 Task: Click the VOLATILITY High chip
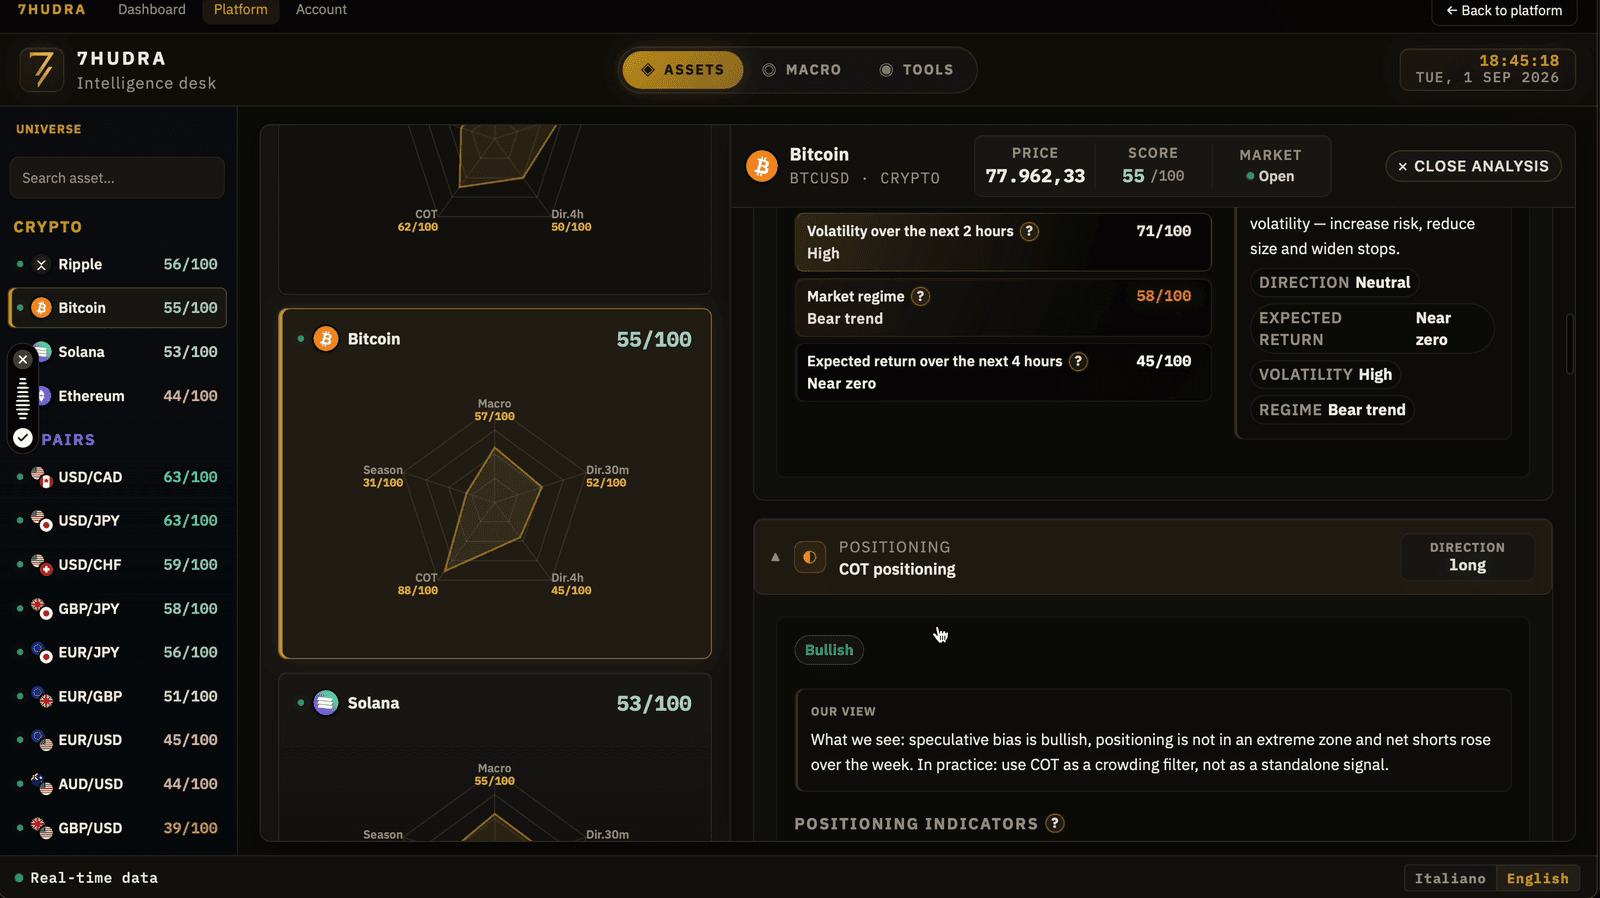coord(1325,375)
